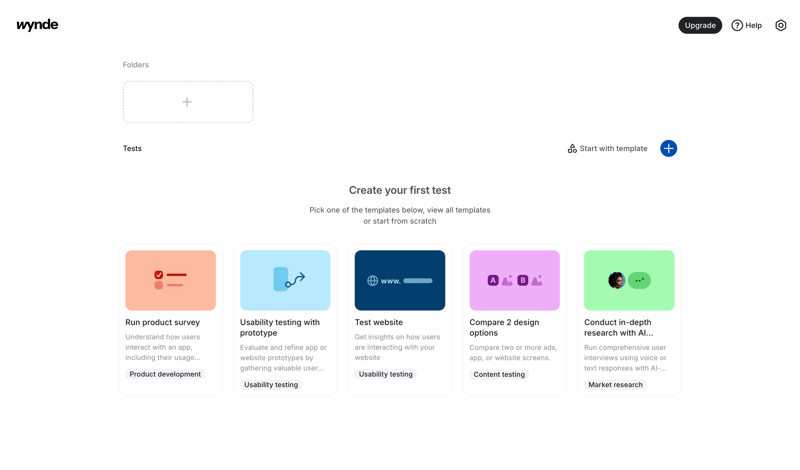Open the Help link
This screenshot has height=470, width=800.
pyautogui.click(x=746, y=26)
